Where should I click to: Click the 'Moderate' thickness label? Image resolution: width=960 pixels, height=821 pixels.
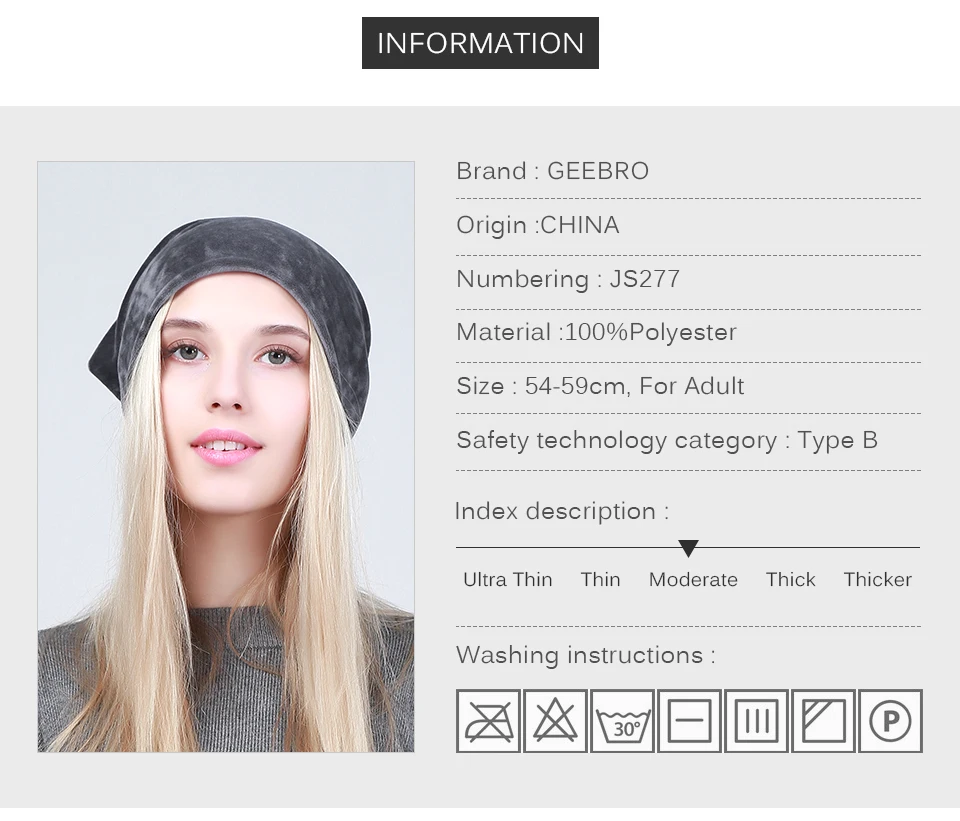[693, 579]
